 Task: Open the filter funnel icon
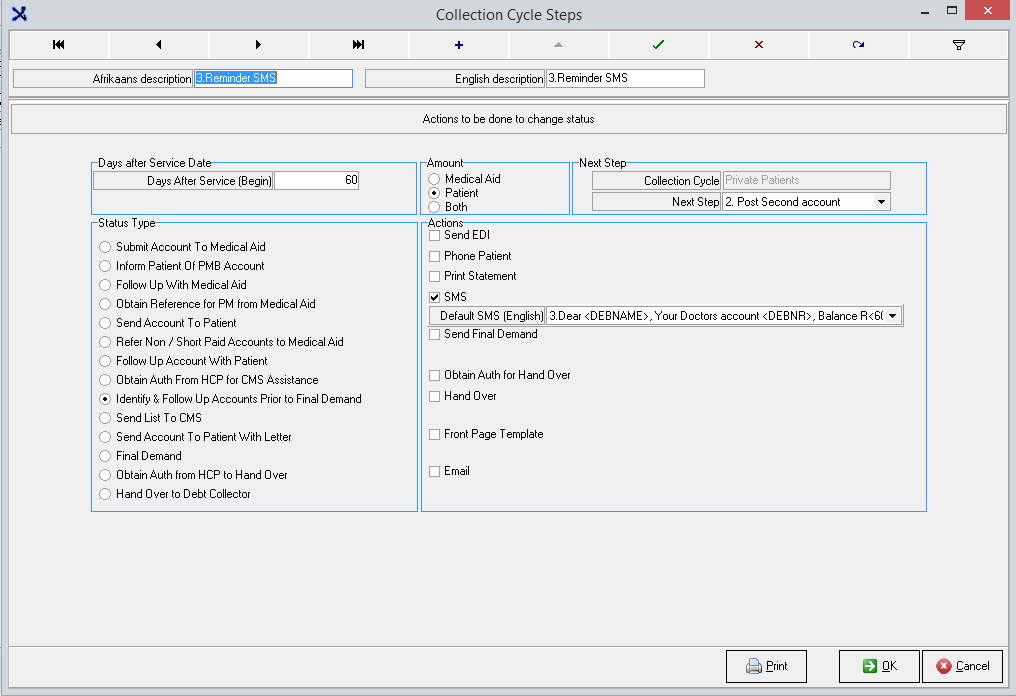(958, 45)
